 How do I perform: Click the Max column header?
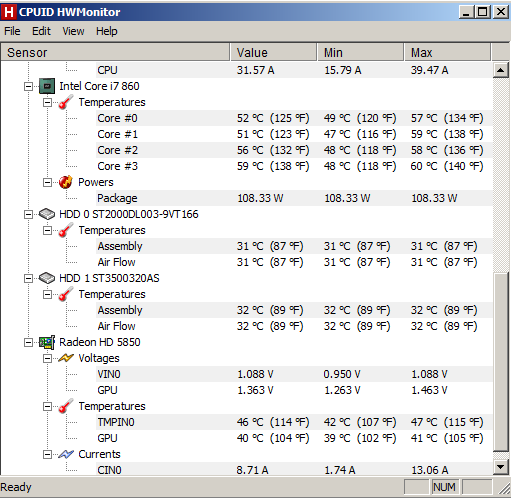click(x=448, y=53)
